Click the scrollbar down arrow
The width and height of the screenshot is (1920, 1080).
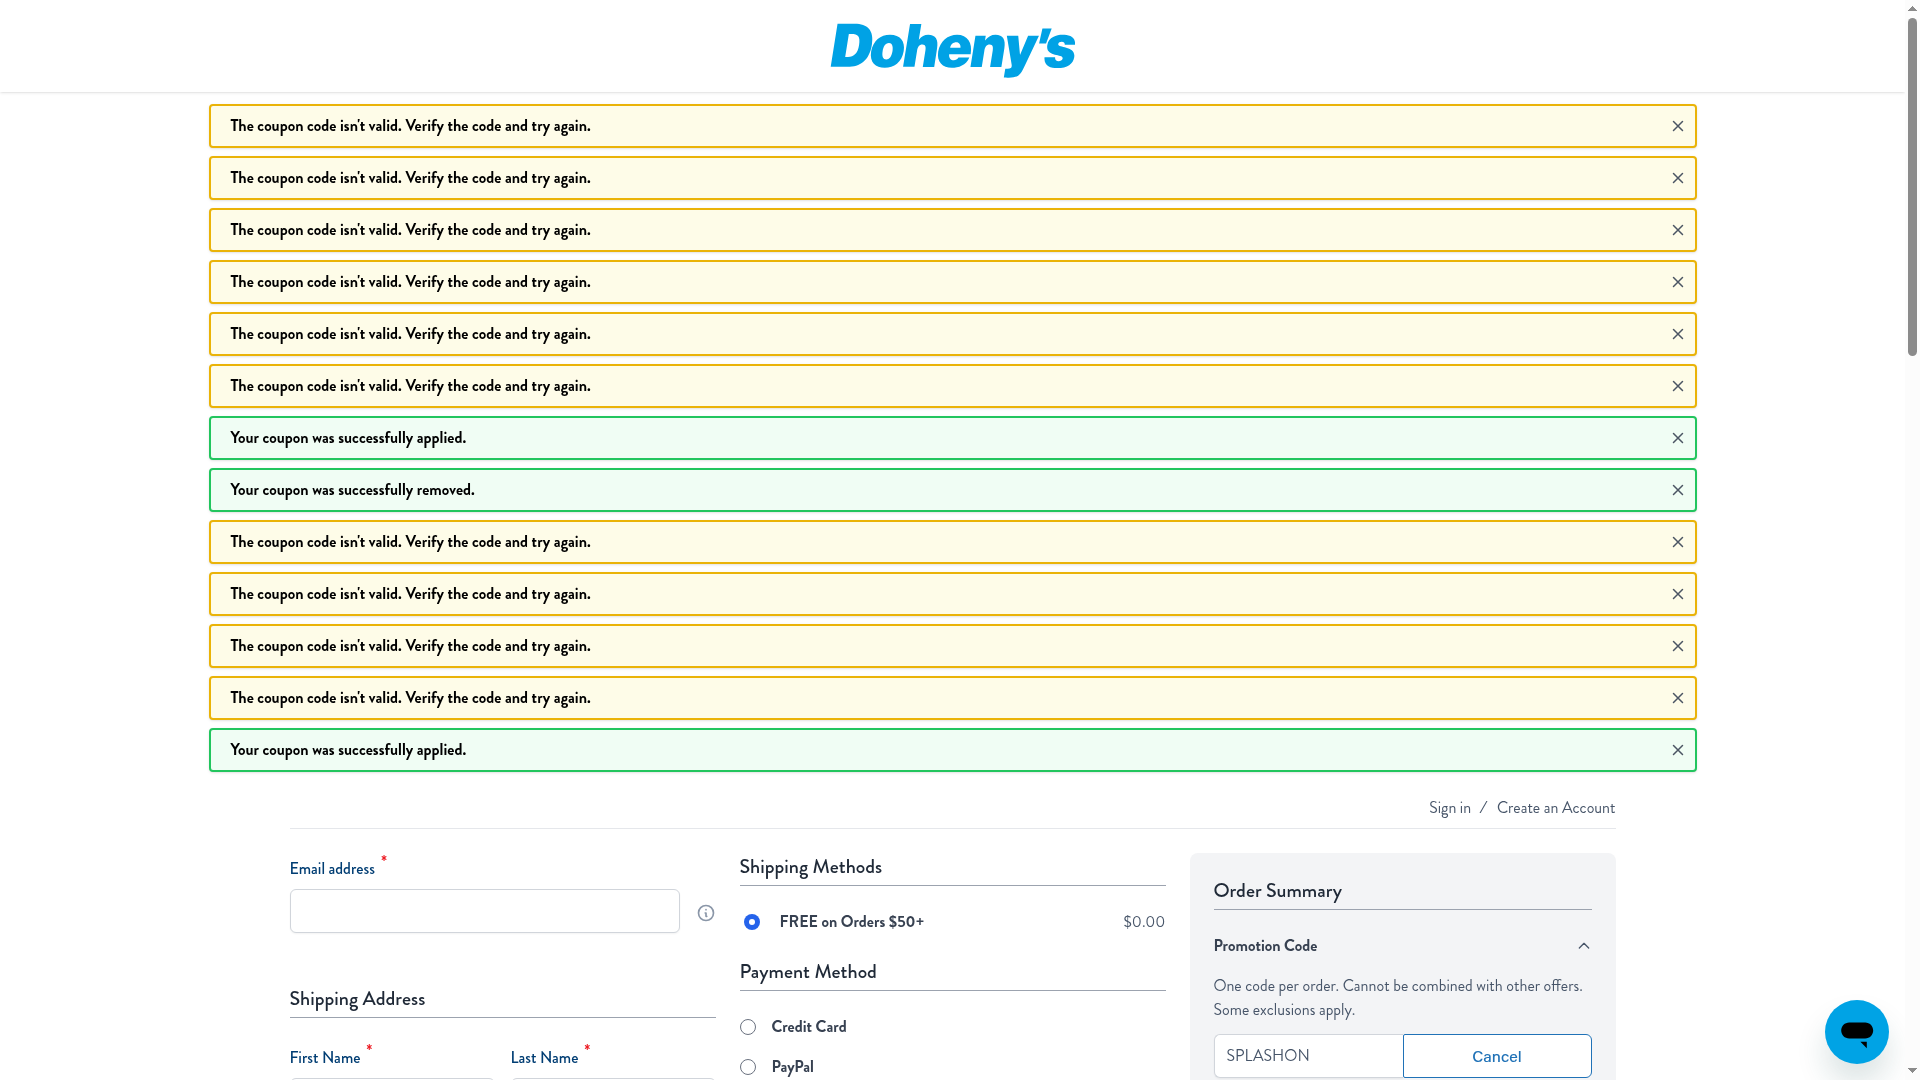[x=1912, y=1072]
